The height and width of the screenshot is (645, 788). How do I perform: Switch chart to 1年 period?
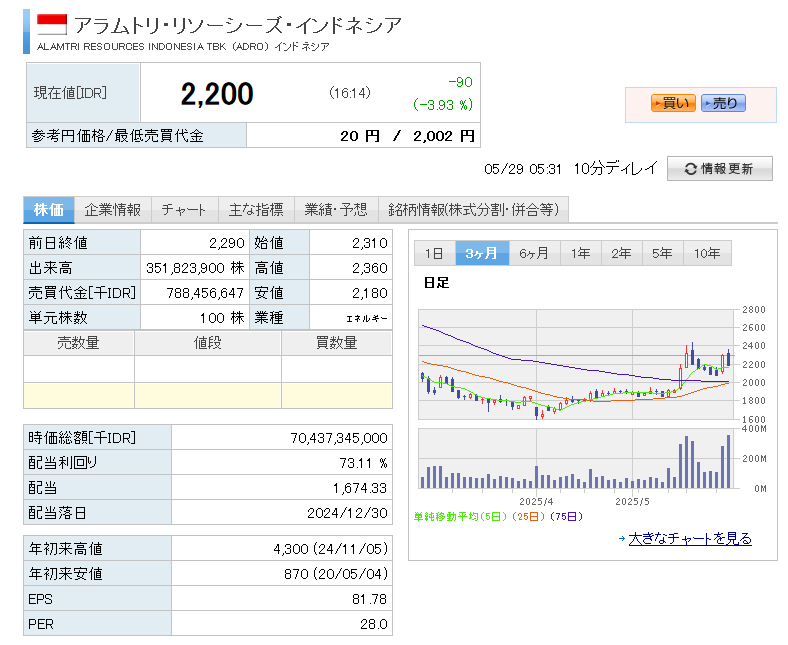point(580,253)
